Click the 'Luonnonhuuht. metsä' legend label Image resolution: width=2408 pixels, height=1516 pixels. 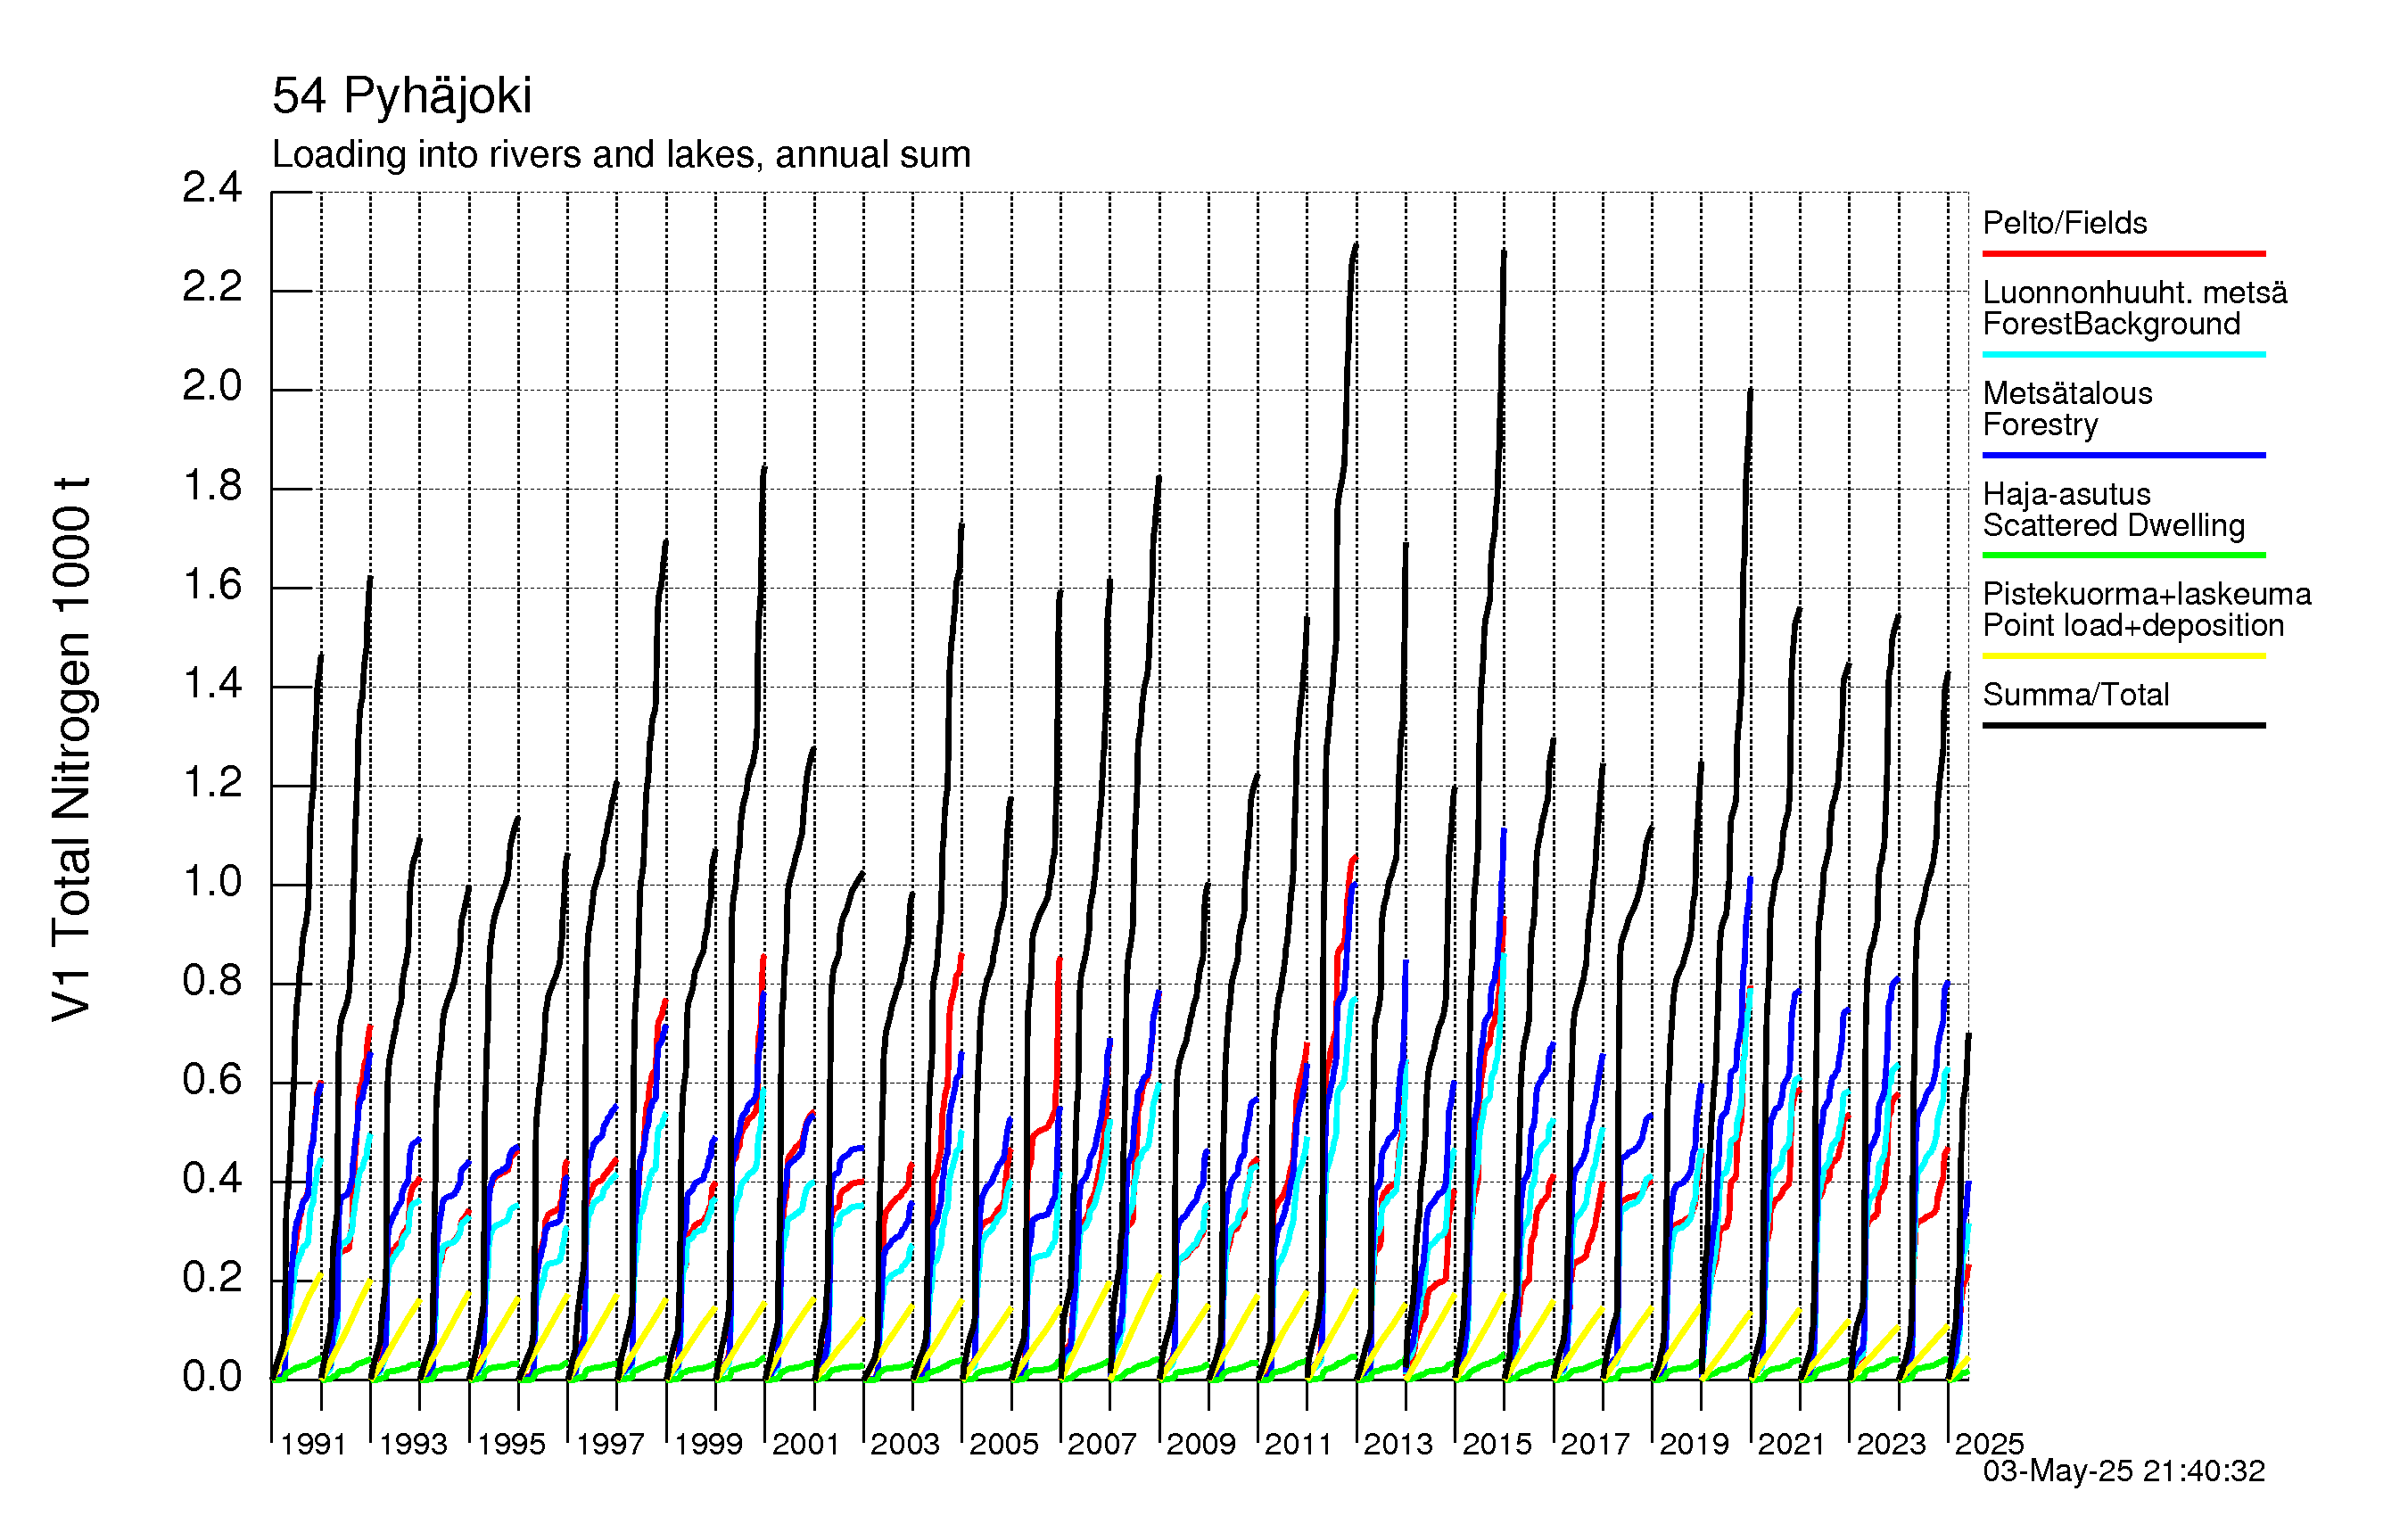pyautogui.click(x=2135, y=292)
